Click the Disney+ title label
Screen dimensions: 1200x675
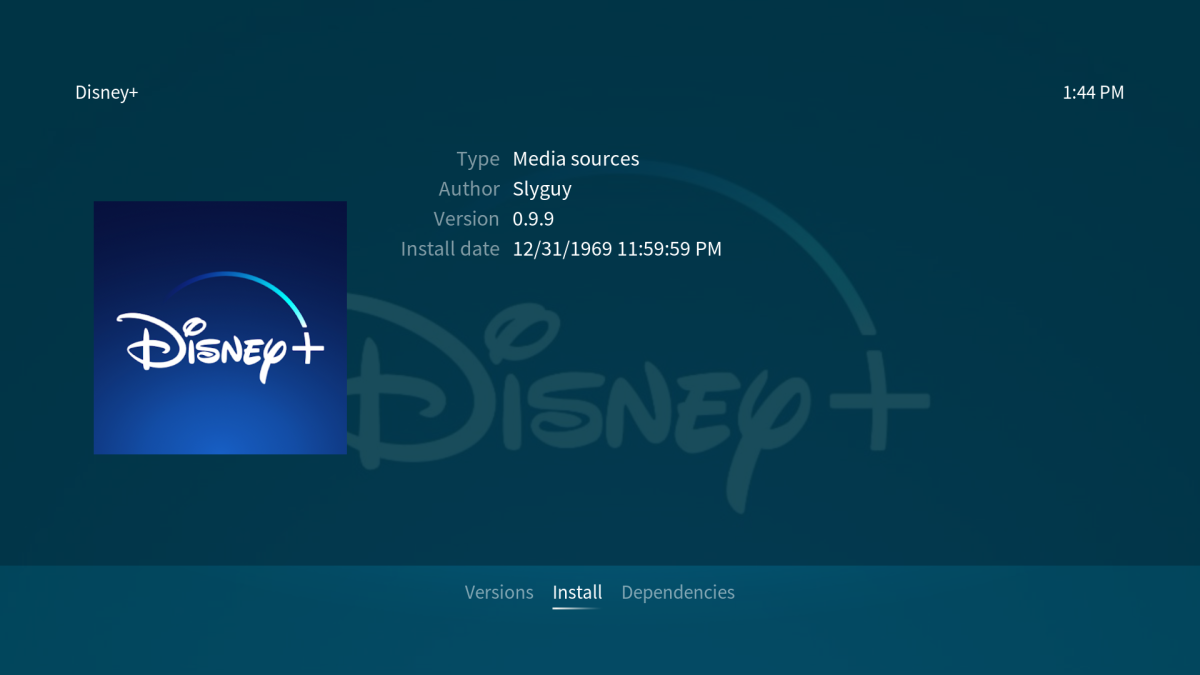pyautogui.click(x=106, y=92)
